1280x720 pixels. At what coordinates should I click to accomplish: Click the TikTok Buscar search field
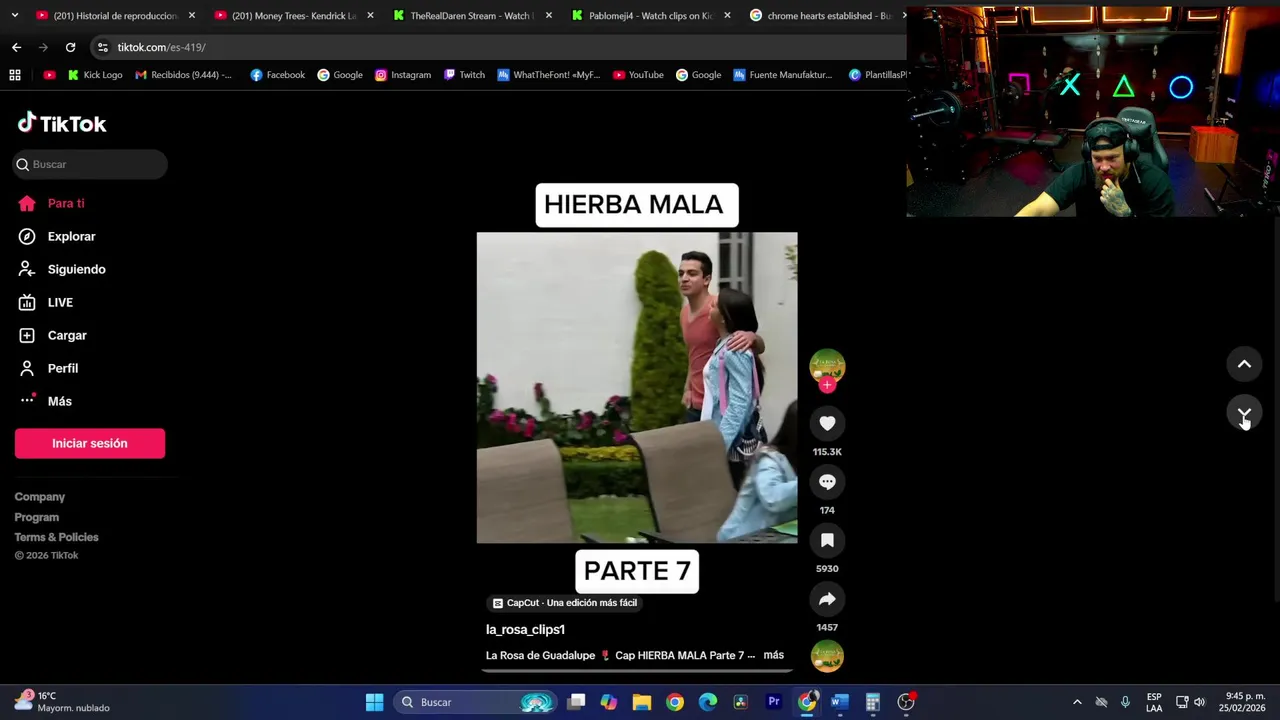90,164
